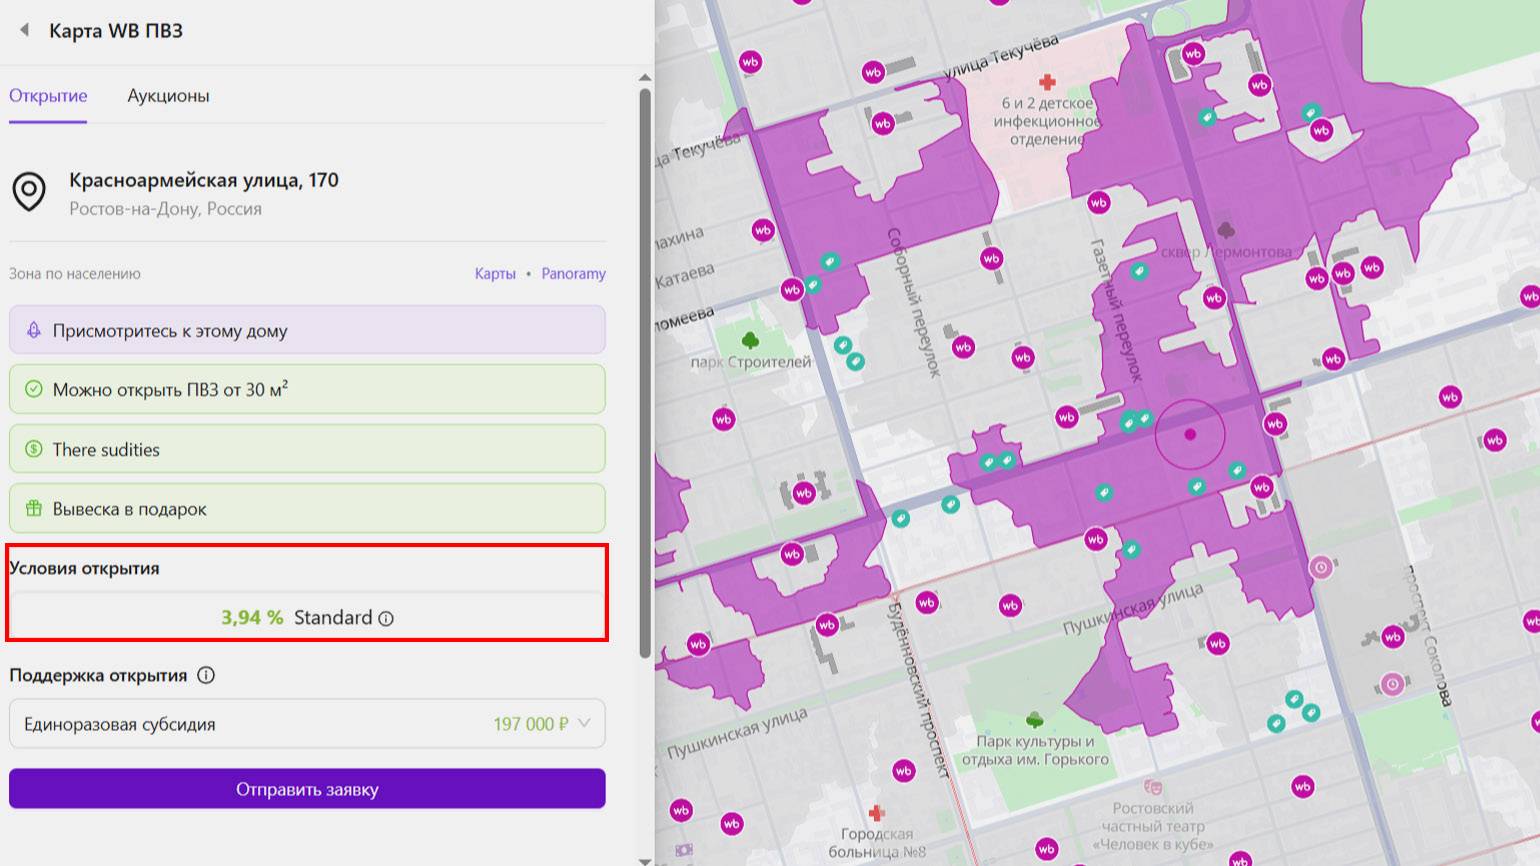Screen dimensions: 1540x866
Task: Click the icon in Присмотритесь к этому дому banner
Action: pos(33,330)
